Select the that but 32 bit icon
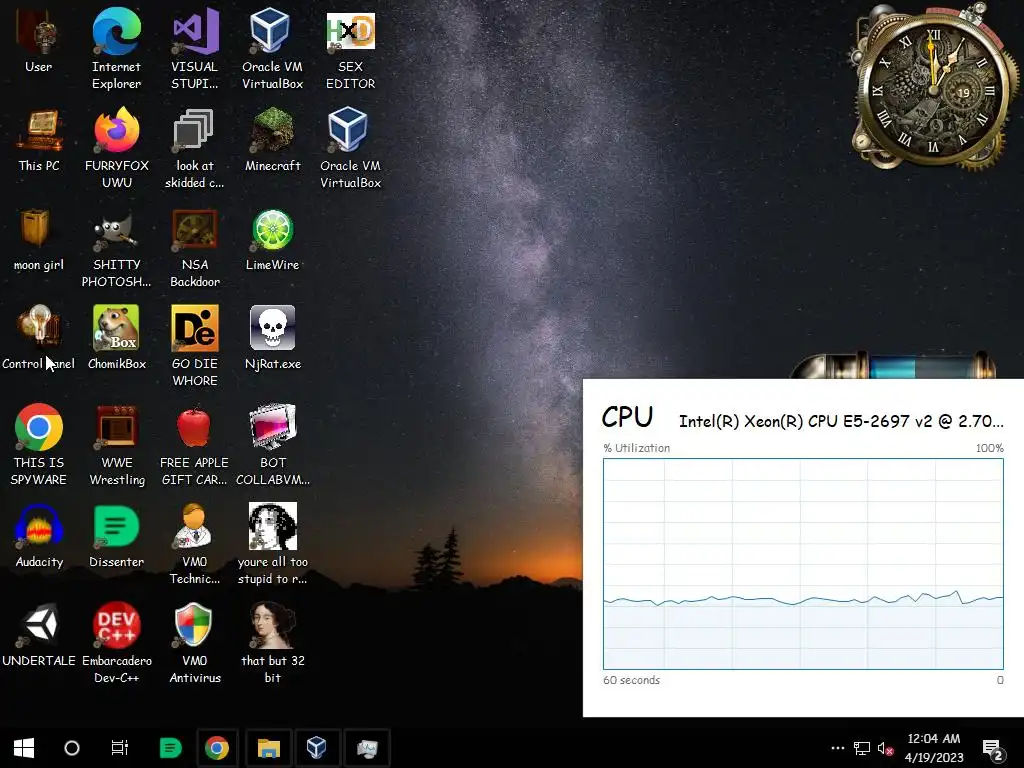Image resolution: width=1024 pixels, height=768 pixels. click(272, 643)
